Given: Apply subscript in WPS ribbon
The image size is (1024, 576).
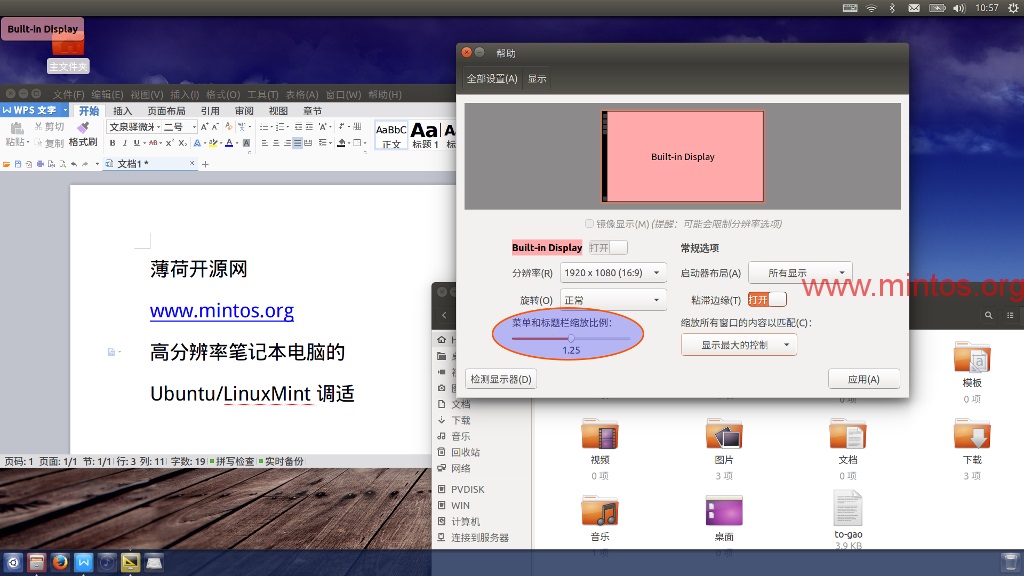Looking at the screenshot, I should tap(182, 143).
